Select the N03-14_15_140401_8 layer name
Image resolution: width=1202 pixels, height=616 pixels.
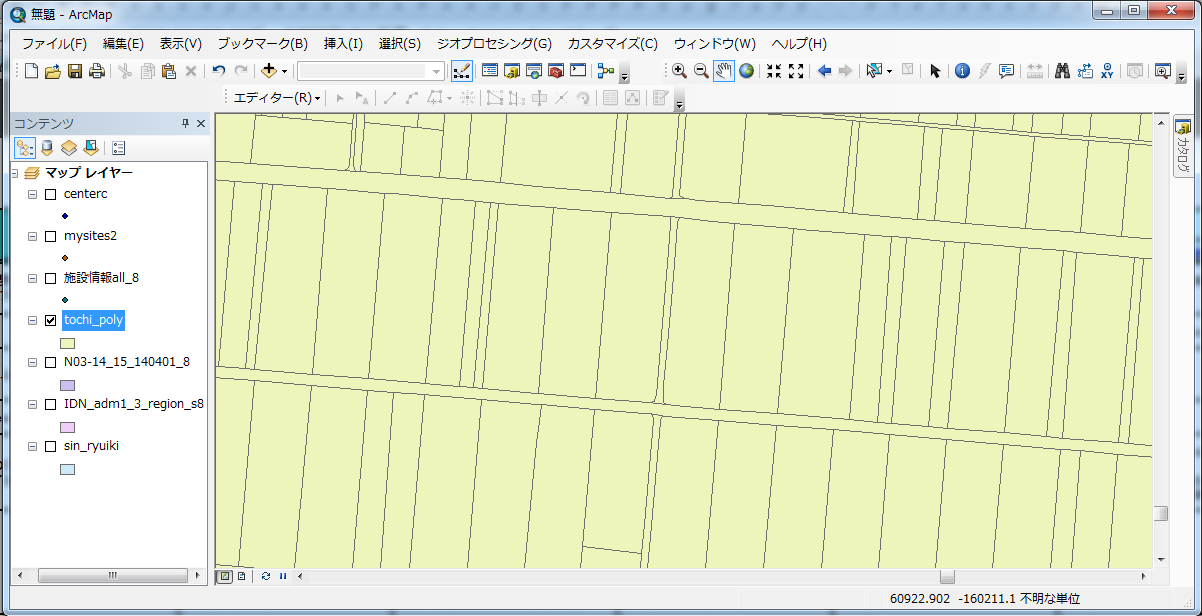click(x=126, y=362)
